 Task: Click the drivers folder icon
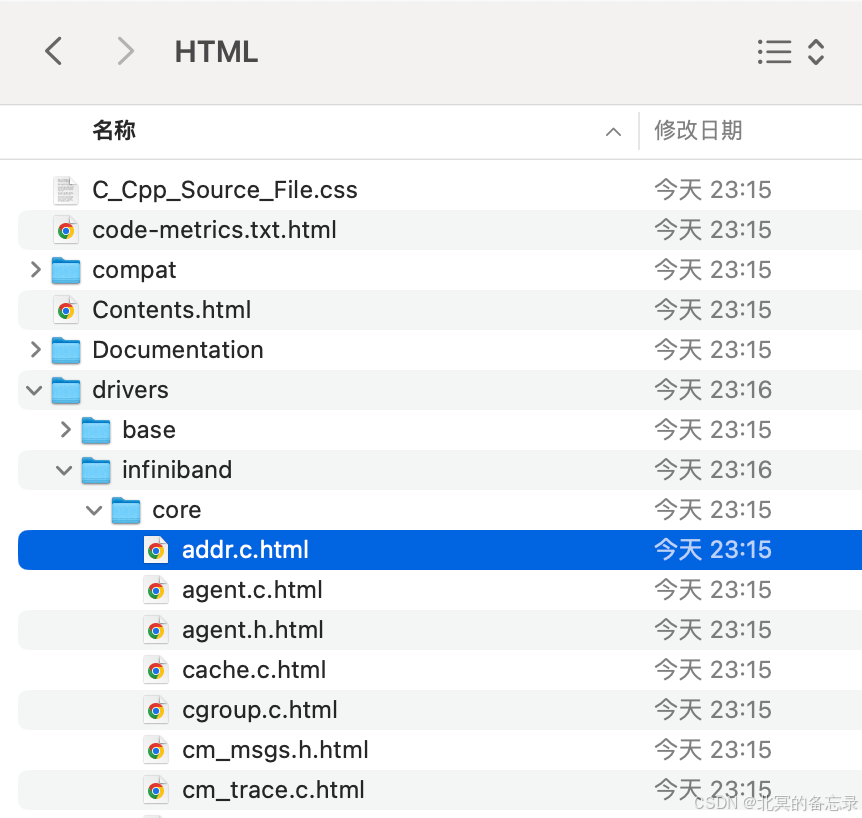click(66, 390)
